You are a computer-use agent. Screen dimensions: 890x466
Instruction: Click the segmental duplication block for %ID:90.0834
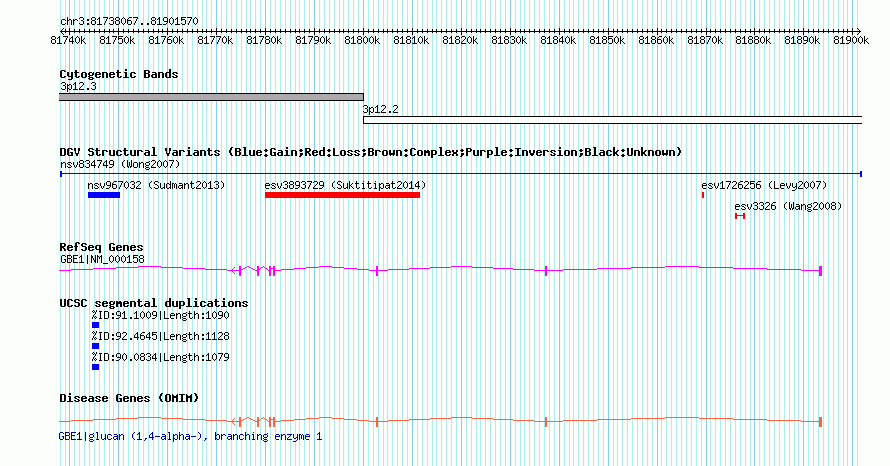pos(95,367)
